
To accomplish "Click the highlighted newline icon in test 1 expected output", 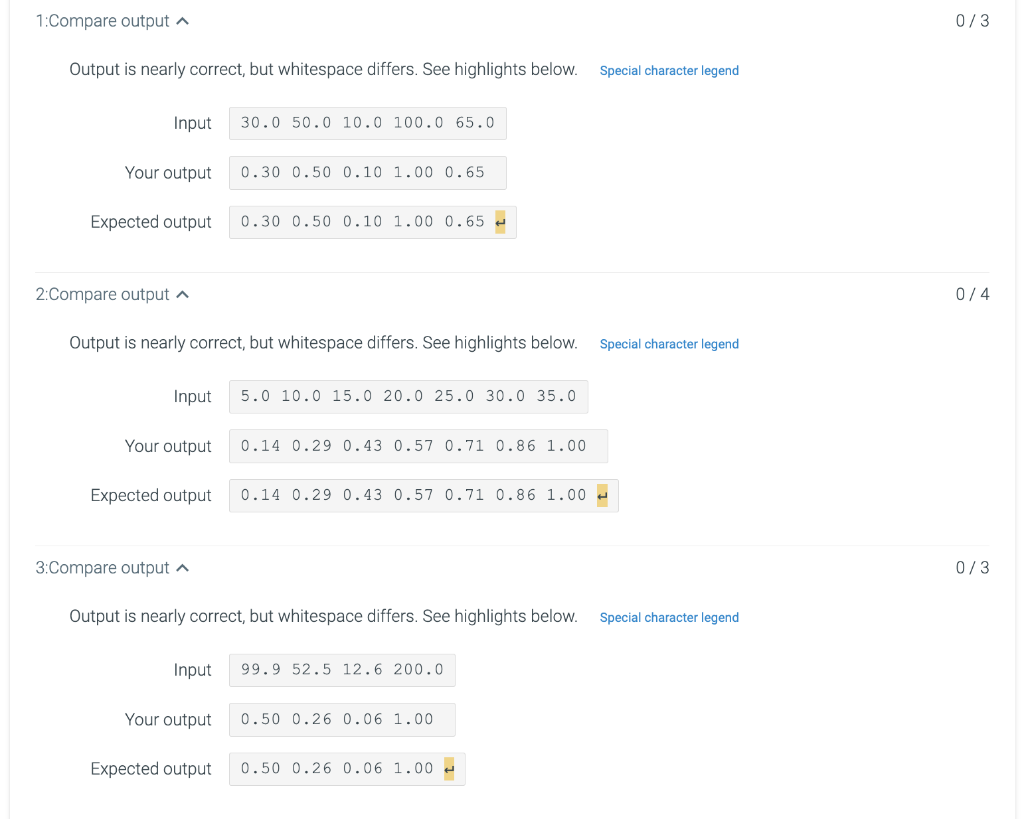I will pos(500,221).
